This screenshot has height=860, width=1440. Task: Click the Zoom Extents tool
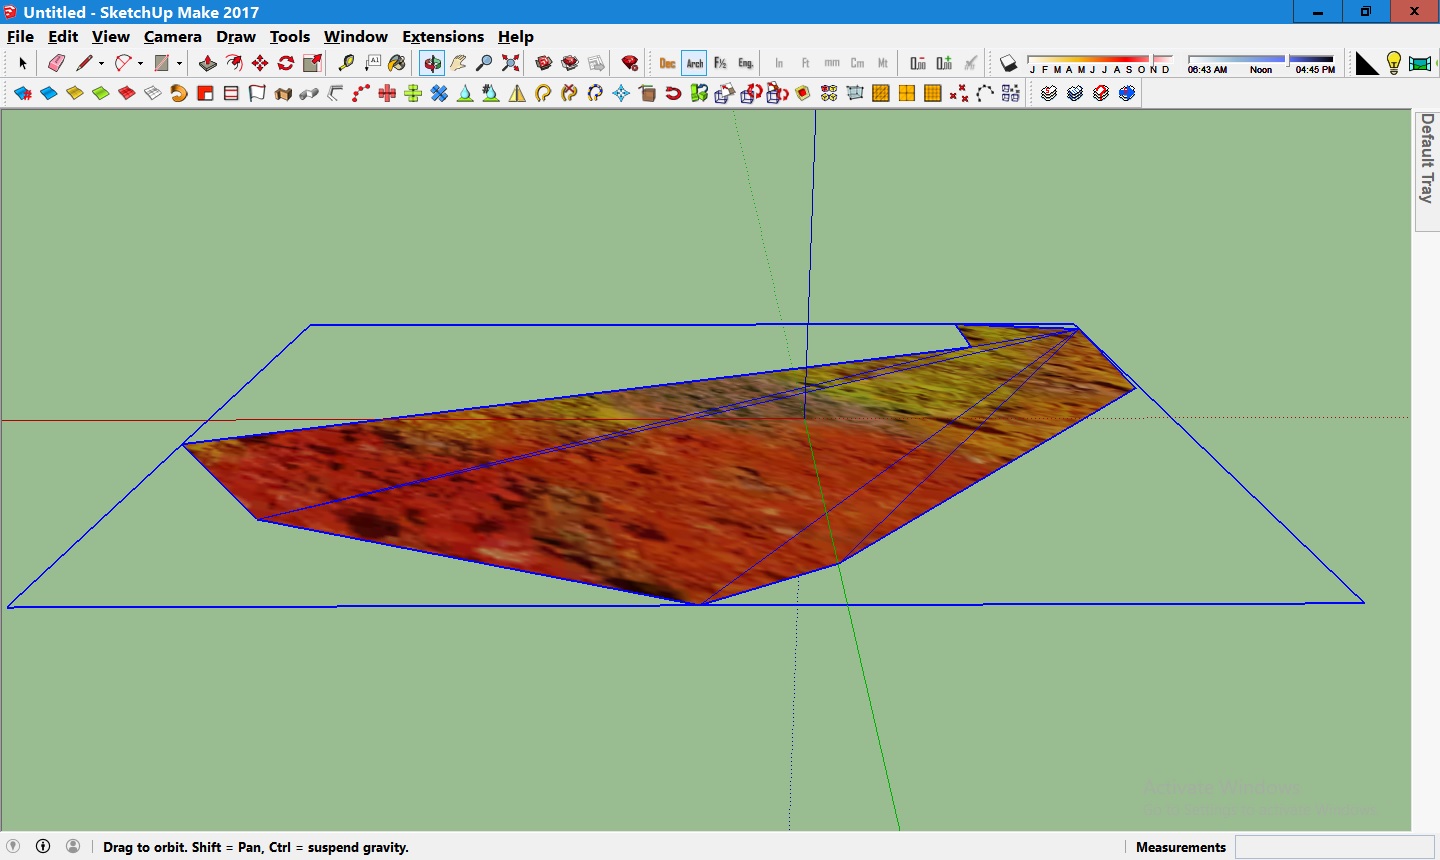tap(510, 63)
